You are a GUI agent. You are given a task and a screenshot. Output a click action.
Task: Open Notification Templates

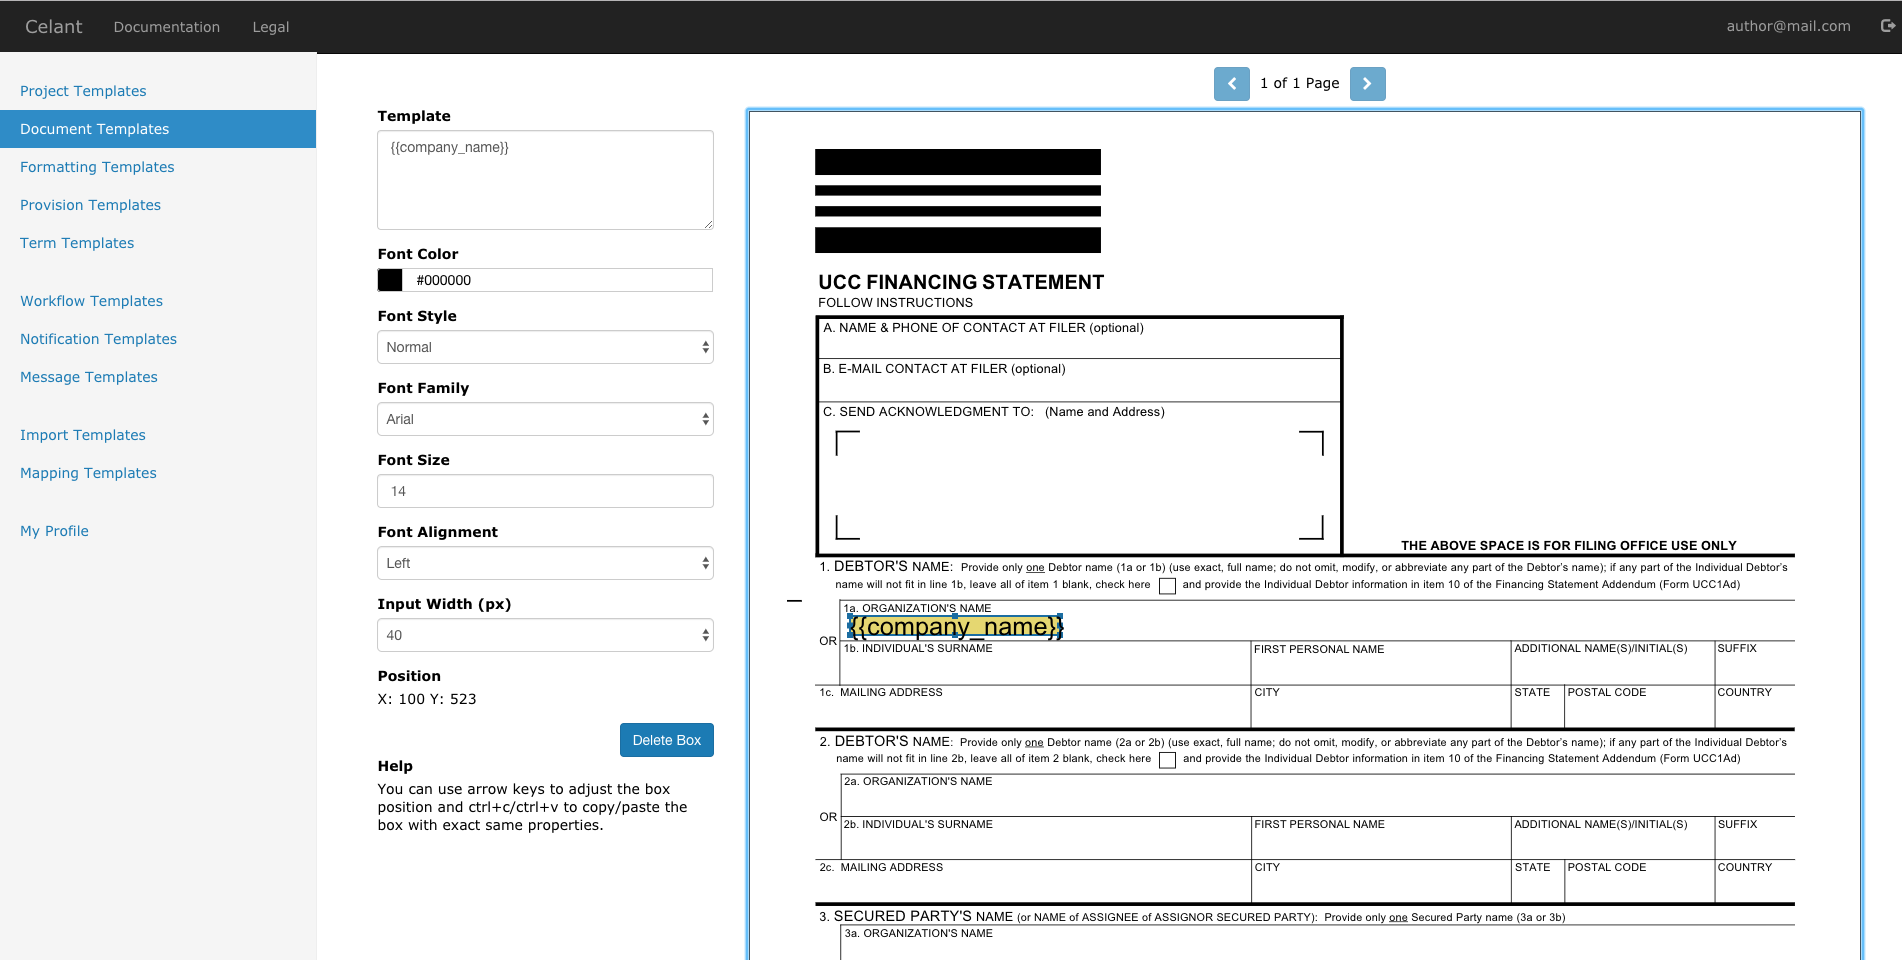98,339
